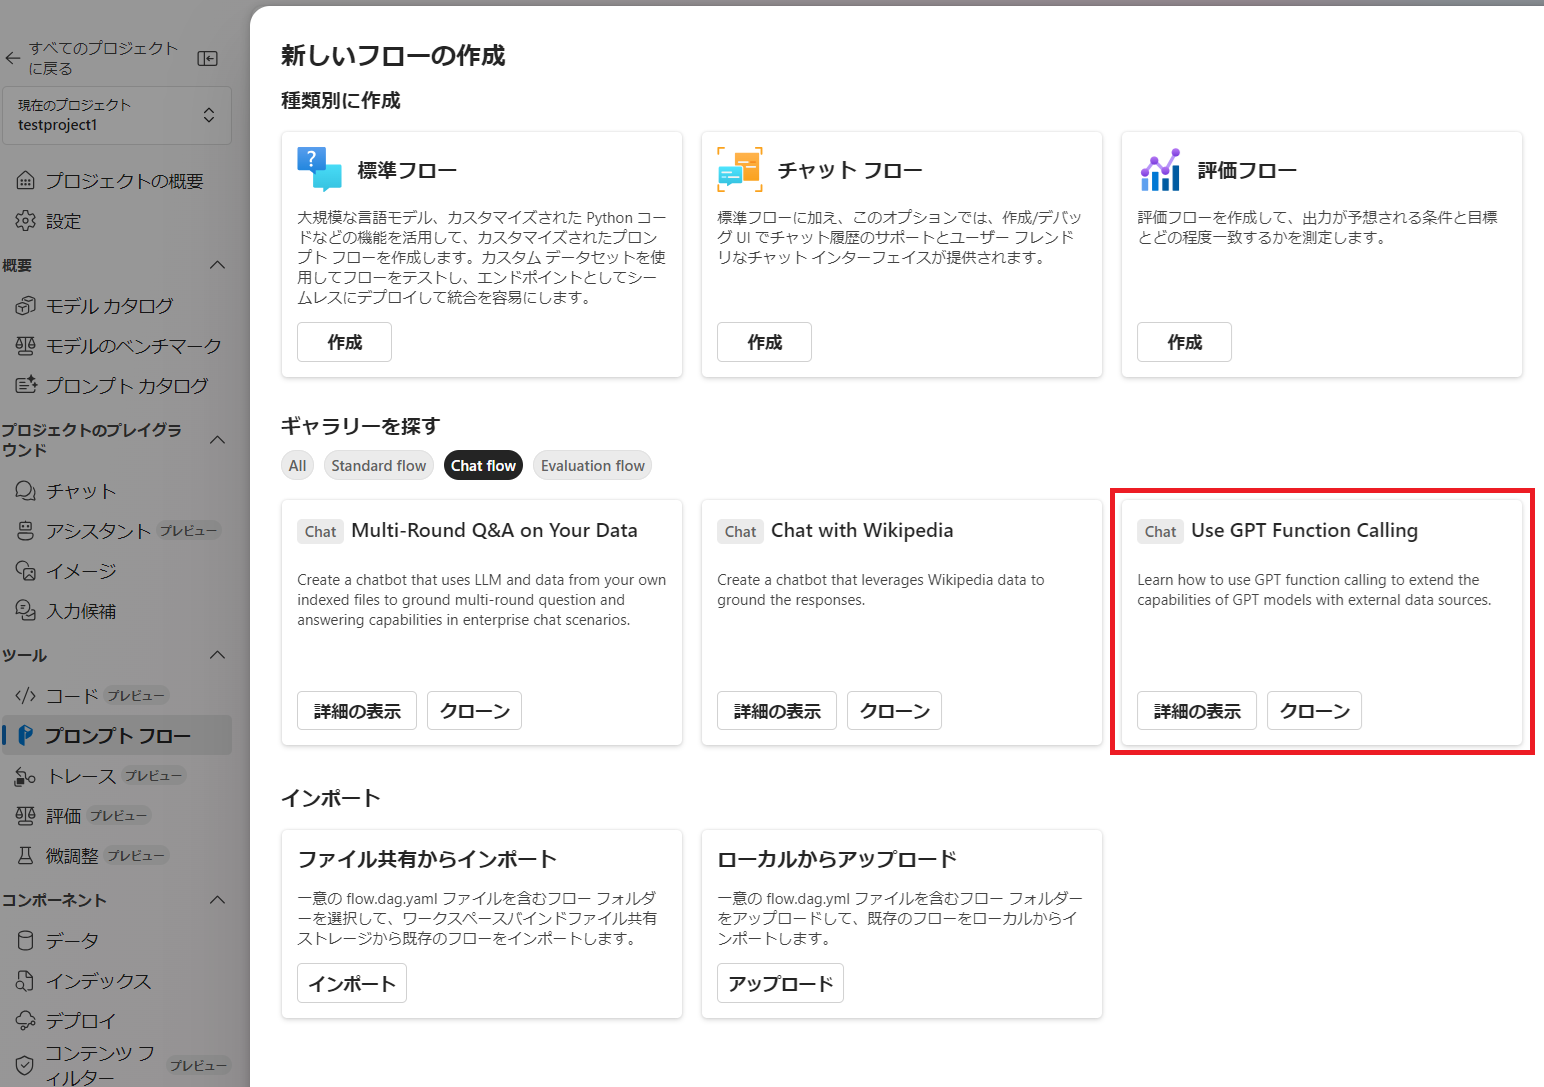The height and width of the screenshot is (1087, 1544).
Task: Click the 標準フロー card icon
Action: tap(320, 169)
